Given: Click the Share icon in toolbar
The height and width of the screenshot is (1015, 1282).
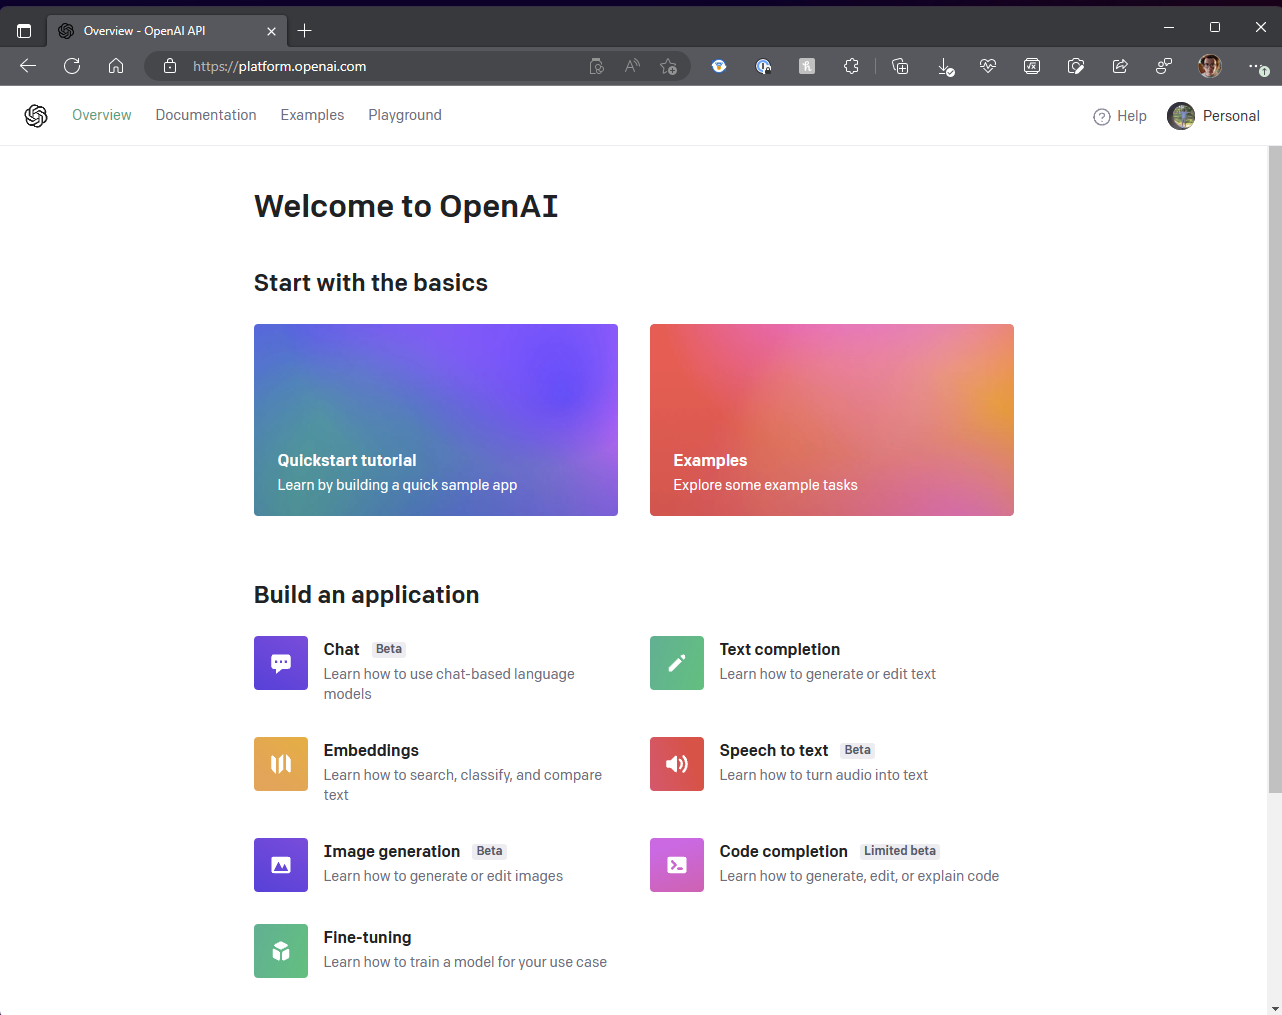Looking at the screenshot, I should point(1120,66).
